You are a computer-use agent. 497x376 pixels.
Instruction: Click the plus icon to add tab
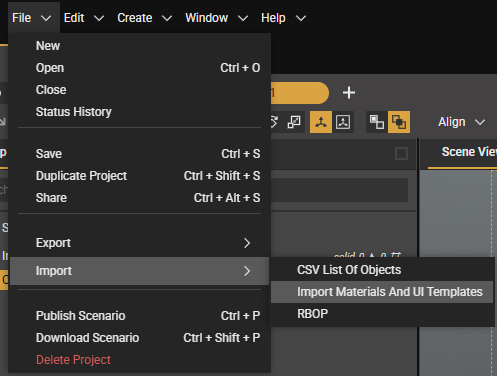pyautogui.click(x=349, y=93)
